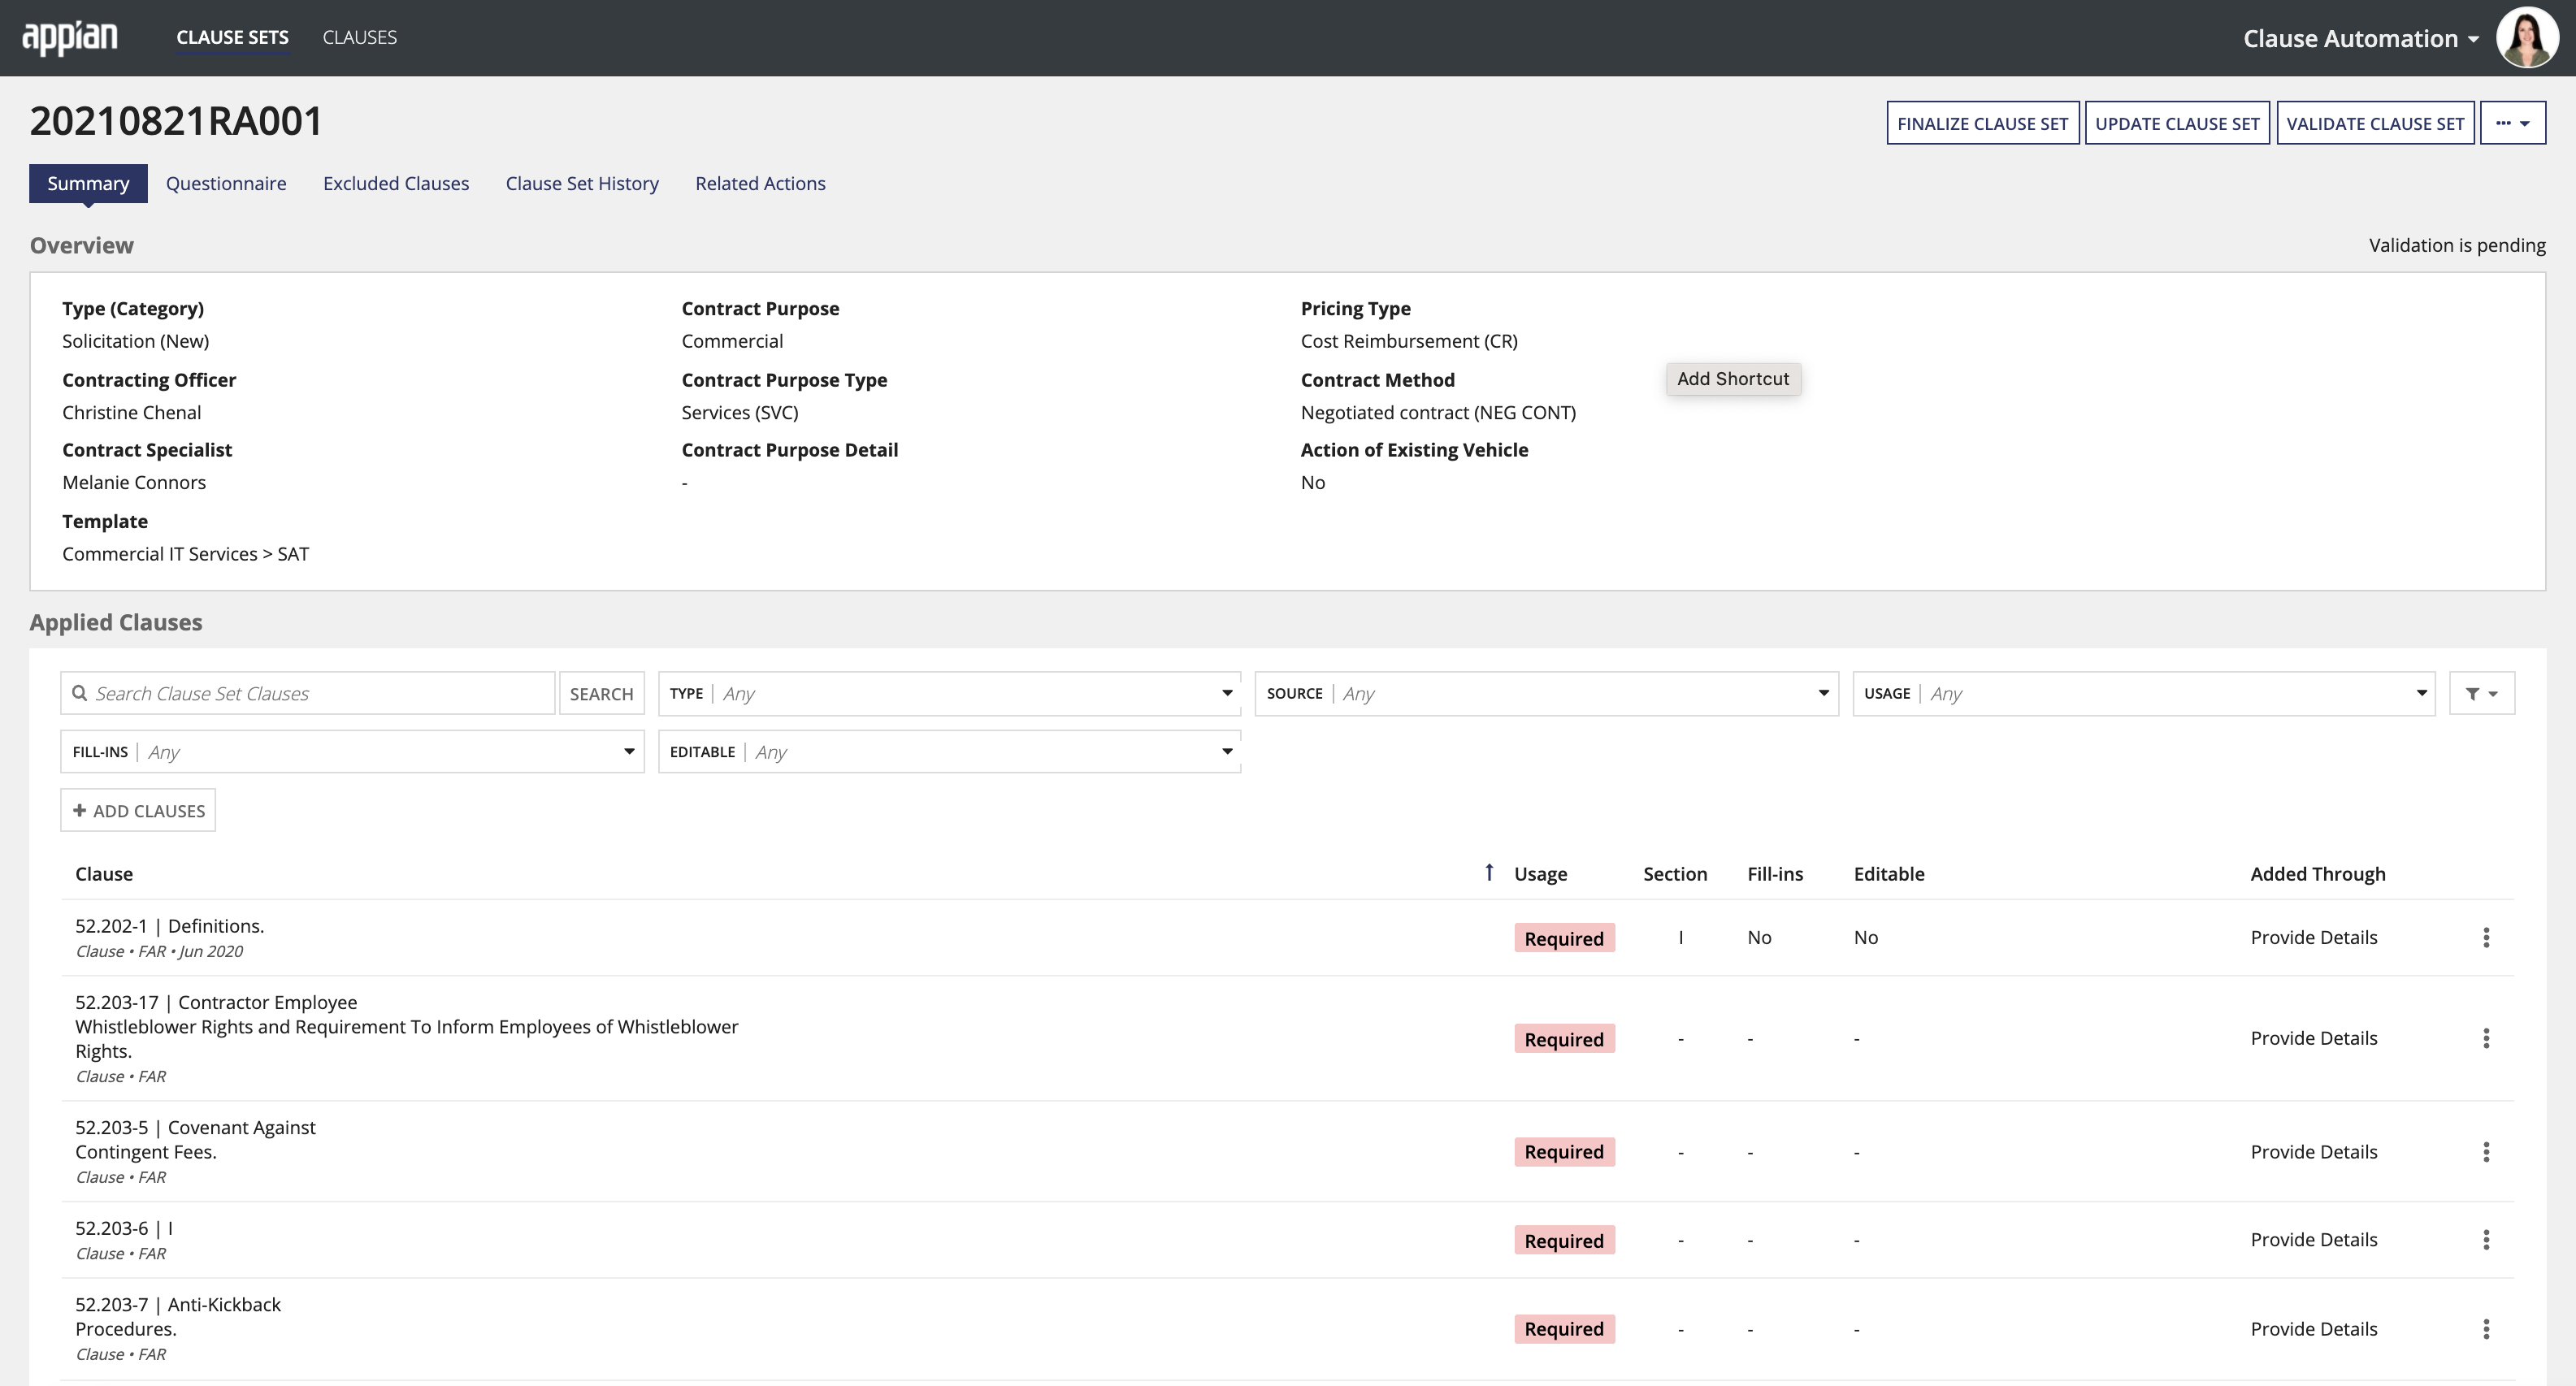Switch to the Excluded Clauses tab
This screenshot has height=1386, width=2576.
(396, 183)
